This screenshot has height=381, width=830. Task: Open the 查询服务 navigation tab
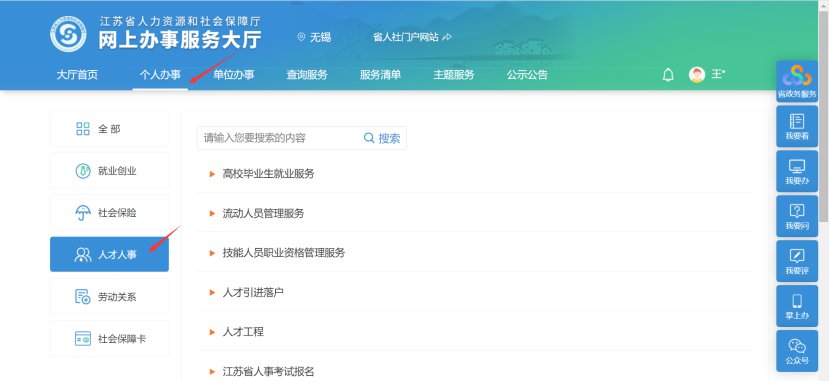pos(307,75)
